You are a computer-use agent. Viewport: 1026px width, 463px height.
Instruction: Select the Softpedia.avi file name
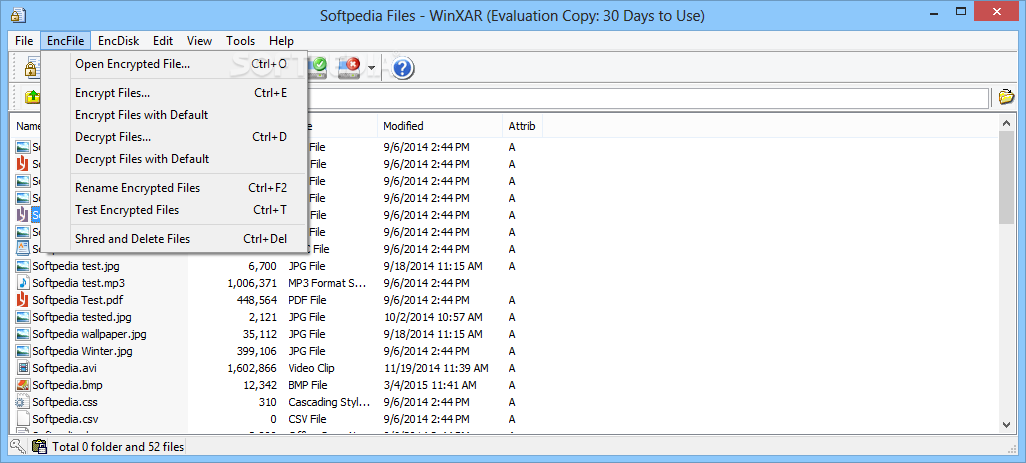(65, 368)
